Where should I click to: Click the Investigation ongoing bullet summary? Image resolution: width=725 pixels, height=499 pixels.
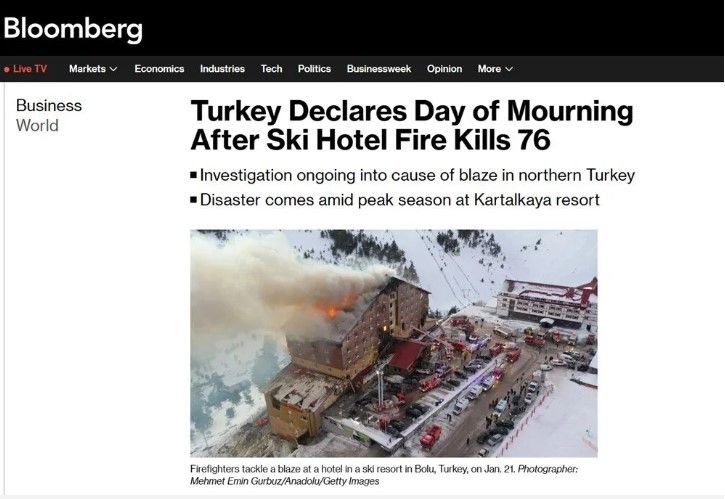tap(412, 175)
